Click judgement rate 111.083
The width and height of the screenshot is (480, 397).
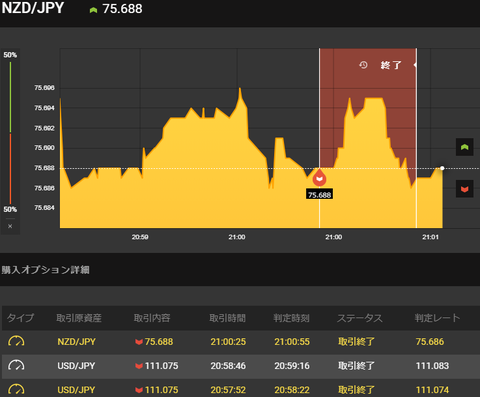coord(432,366)
